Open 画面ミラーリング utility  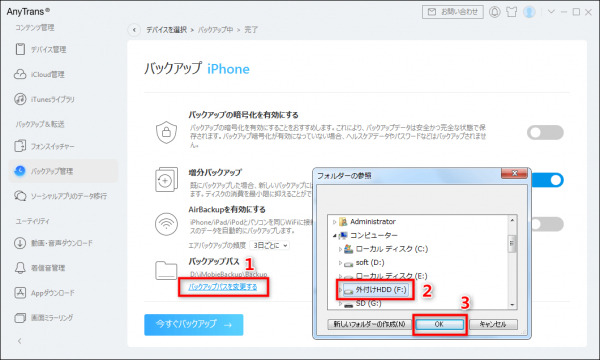click(44, 318)
